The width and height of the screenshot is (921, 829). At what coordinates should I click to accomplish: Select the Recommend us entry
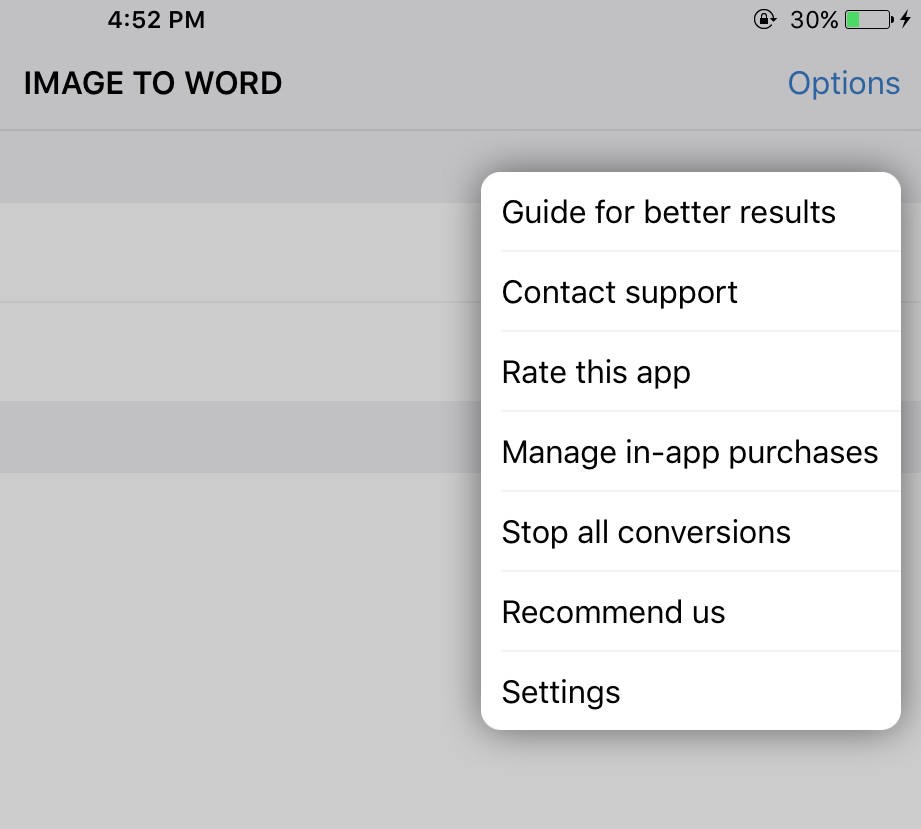[613, 612]
